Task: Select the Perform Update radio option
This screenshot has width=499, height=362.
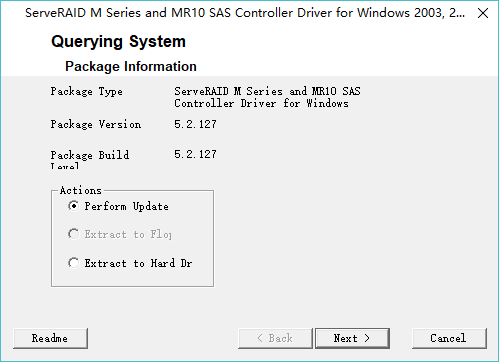Action: [118, 206]
